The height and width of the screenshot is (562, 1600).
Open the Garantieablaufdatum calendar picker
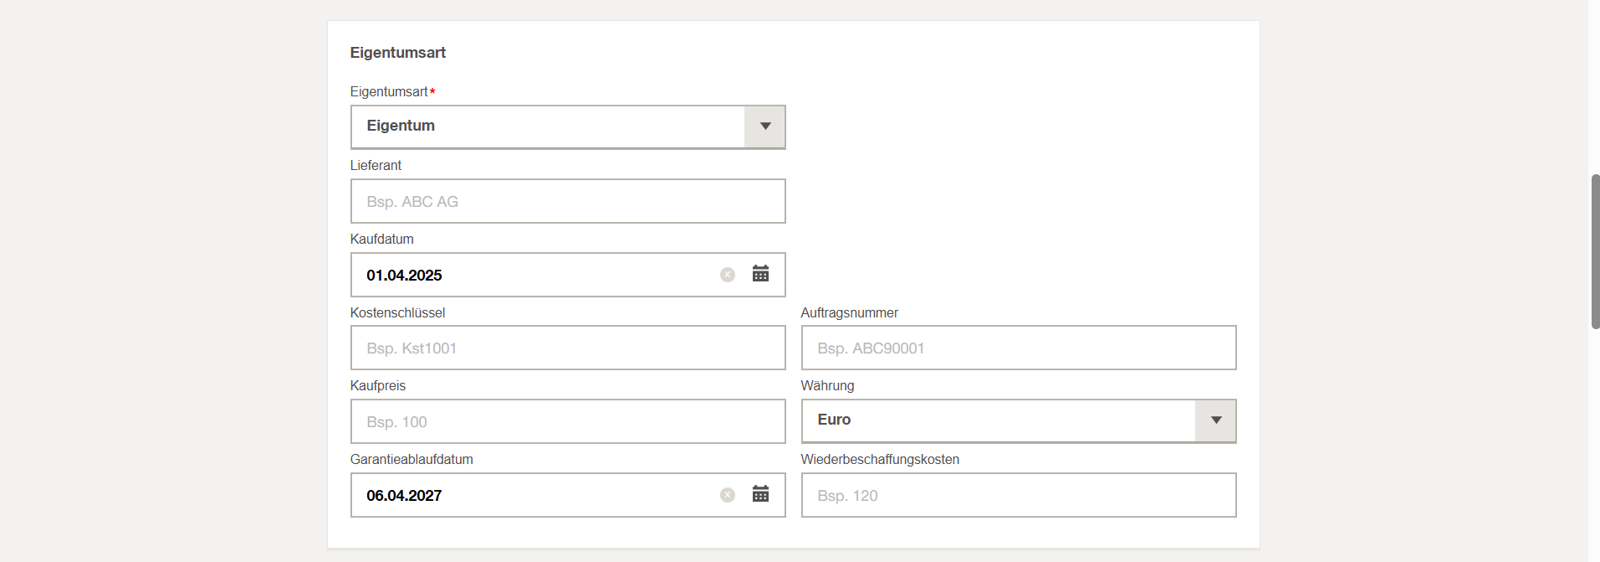click(x=760, y=494)
